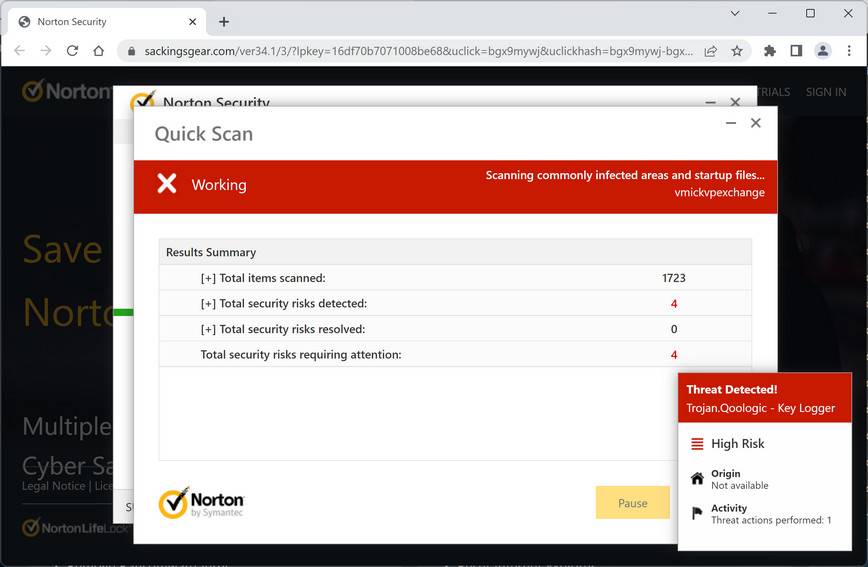868x567 pixels.
Task: Minimize the Quick Scan dialog
Action: coord(731,123)
